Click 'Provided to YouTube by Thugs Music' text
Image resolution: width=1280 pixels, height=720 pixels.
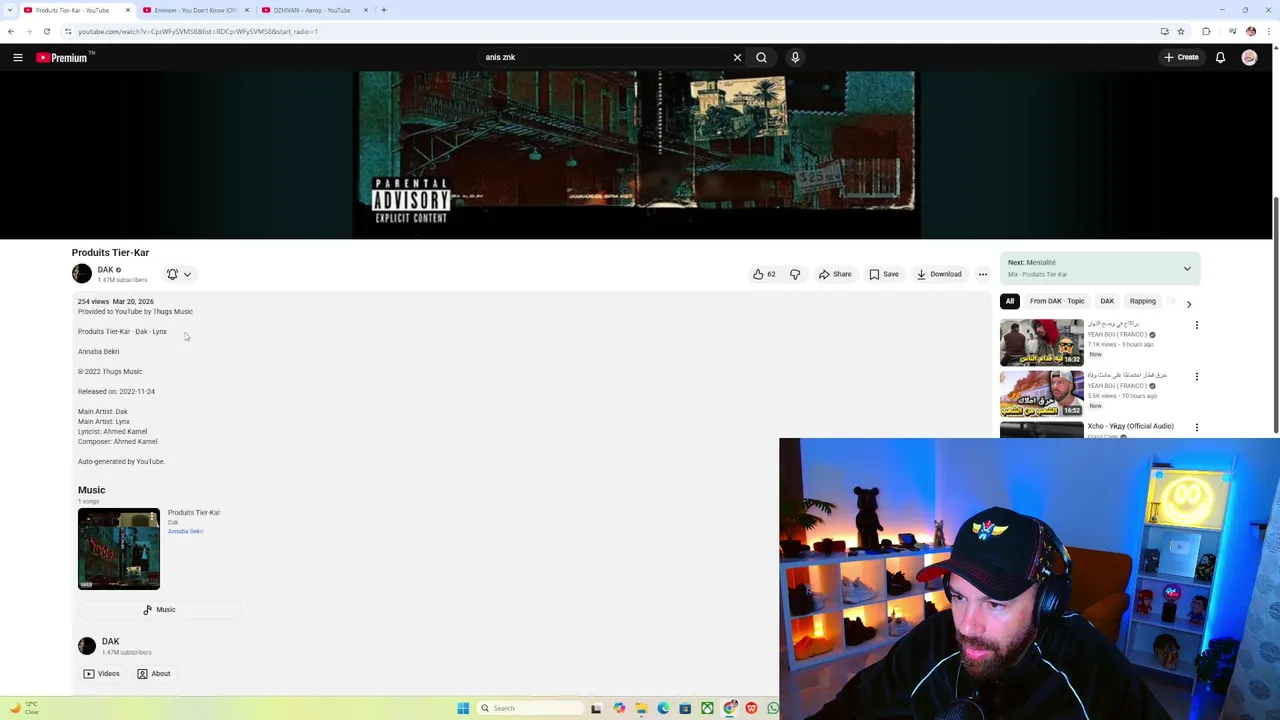coord(135,311)
